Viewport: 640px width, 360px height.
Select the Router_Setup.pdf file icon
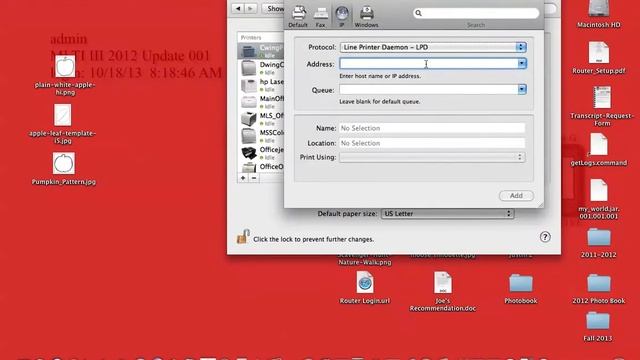(x=599, y=53)
